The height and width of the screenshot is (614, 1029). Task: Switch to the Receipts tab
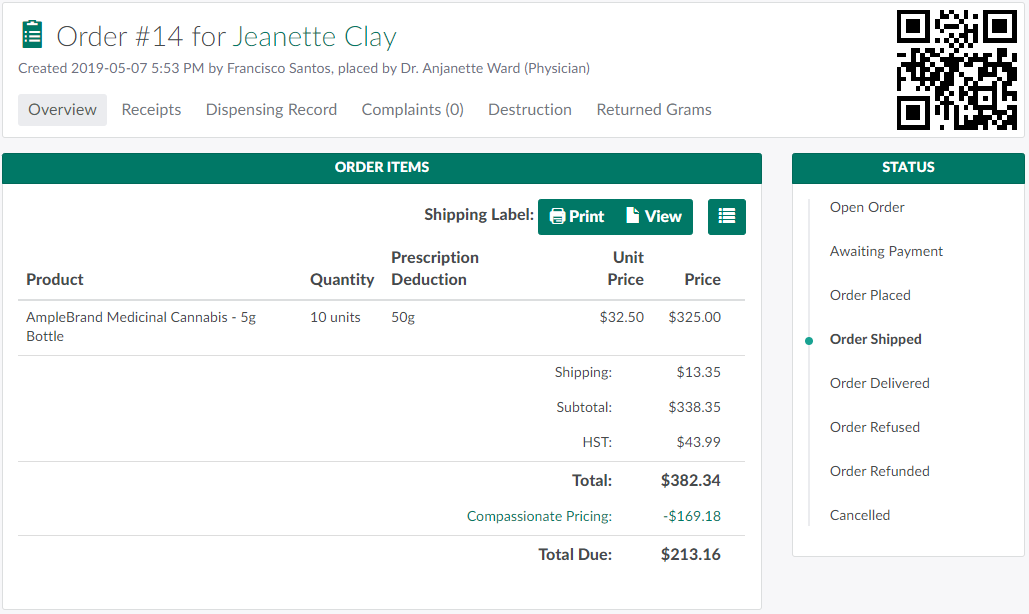coord(151,110)
